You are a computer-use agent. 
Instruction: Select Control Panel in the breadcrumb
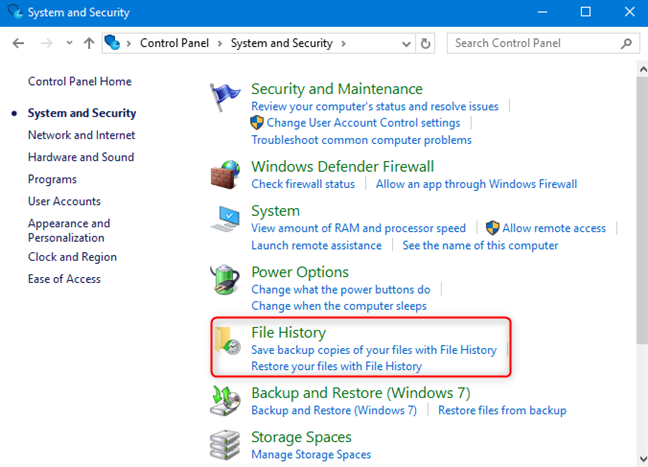pos(174,43)
